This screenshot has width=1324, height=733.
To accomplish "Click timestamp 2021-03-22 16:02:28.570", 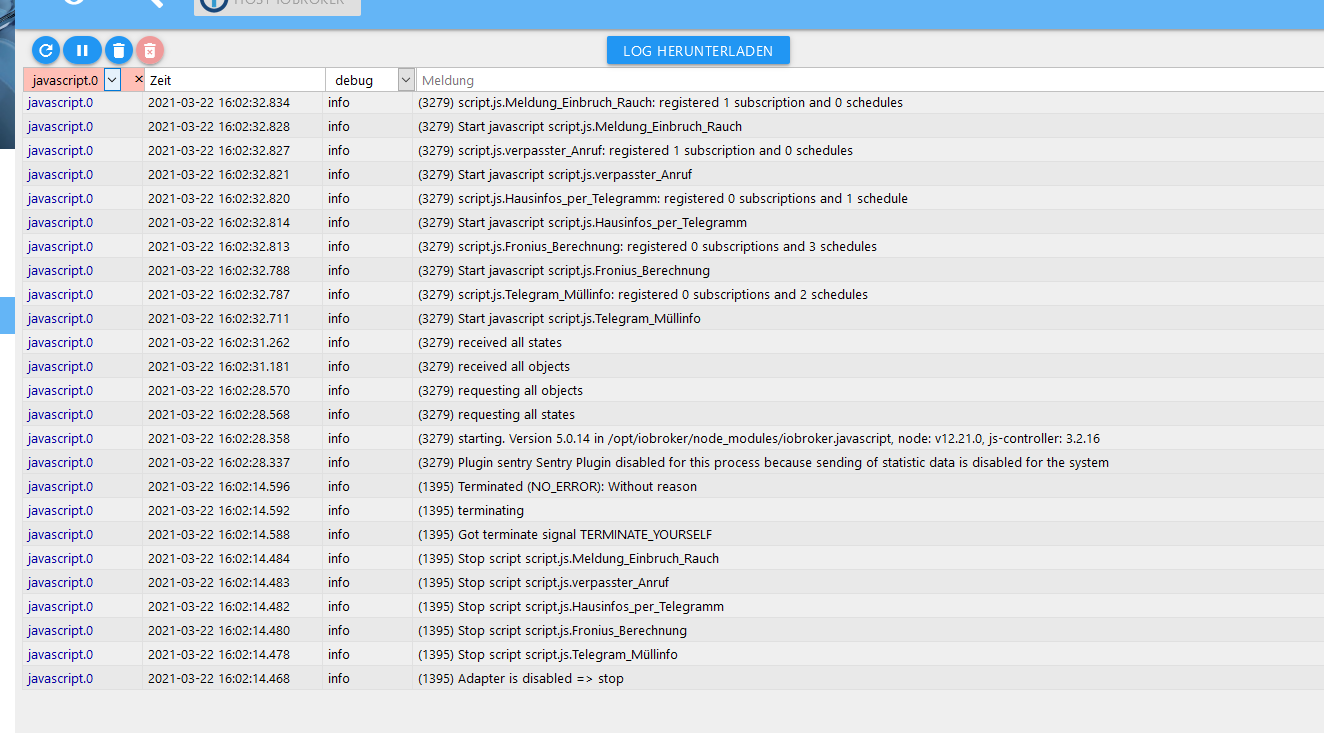I will click(219, 391).
